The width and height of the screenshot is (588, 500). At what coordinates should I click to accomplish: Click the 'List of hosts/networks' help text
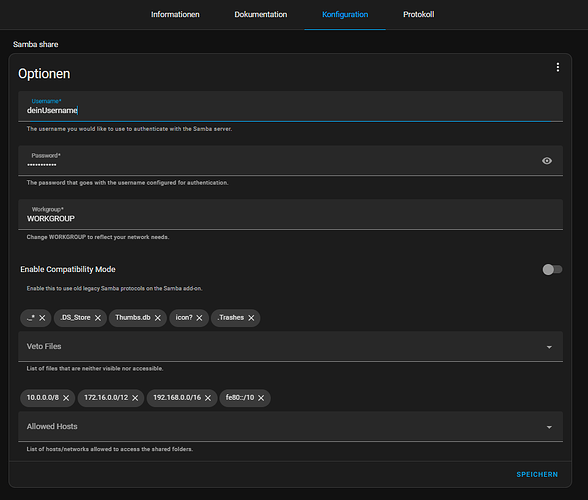(x=110, y=449)
